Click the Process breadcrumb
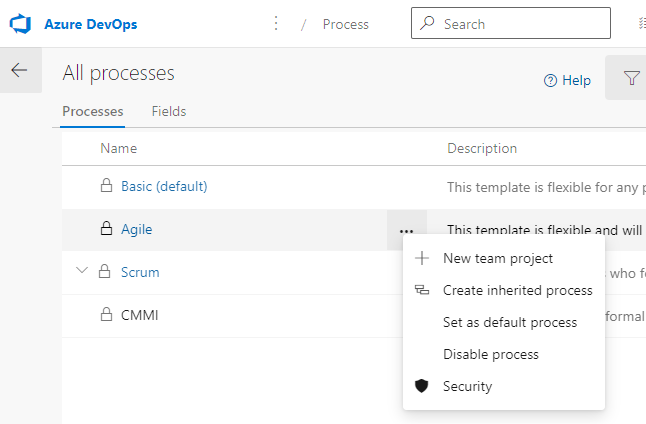 (345, 24)
